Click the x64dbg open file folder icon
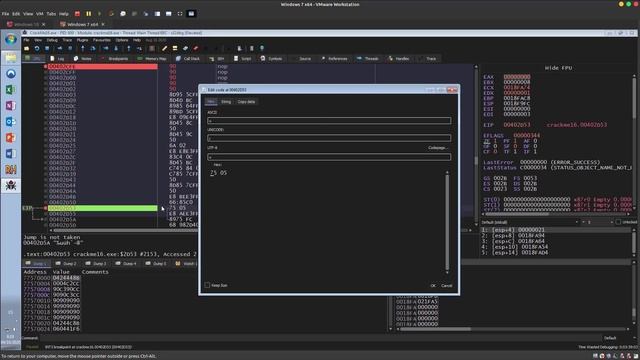The image size is (640, 360). [x=27, y=49]
